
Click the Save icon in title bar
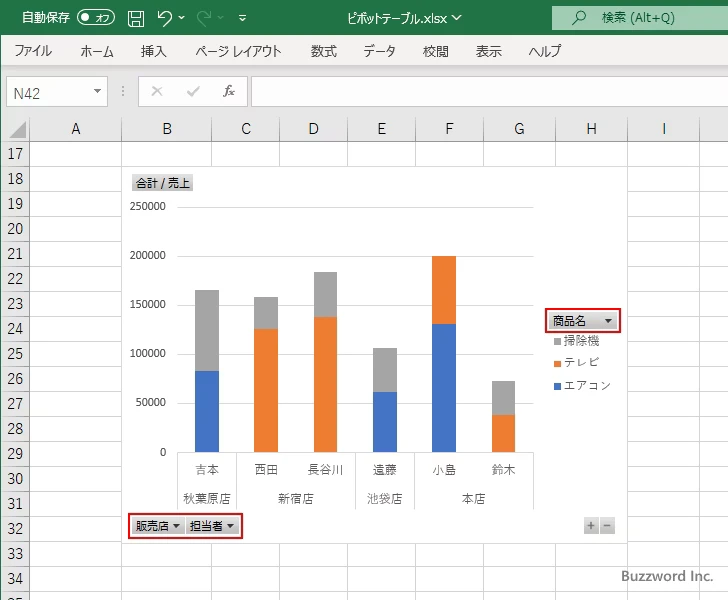click(x=136, y=18)
